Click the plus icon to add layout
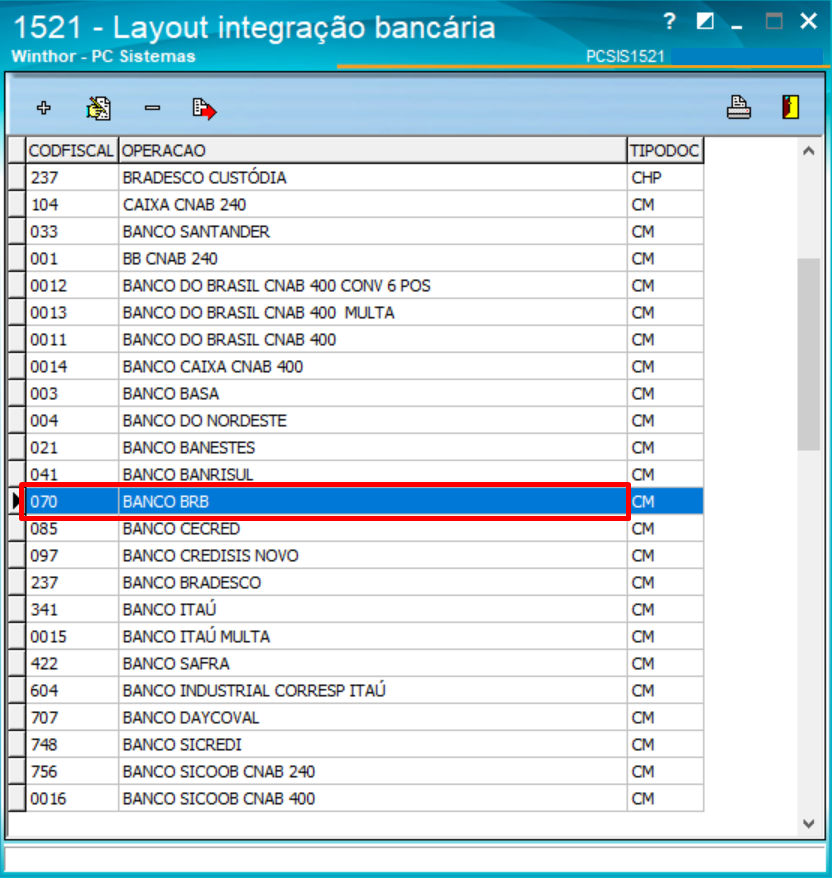832x880 pixels. pyautogui.click(x=43, y=107)
